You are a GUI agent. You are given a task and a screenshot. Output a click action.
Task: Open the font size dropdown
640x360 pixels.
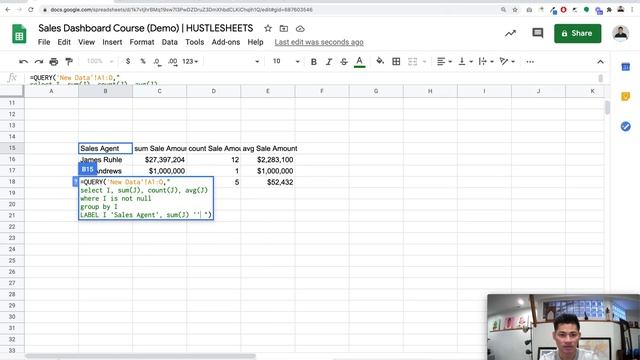pyautogui.click(x=286, y=61)
